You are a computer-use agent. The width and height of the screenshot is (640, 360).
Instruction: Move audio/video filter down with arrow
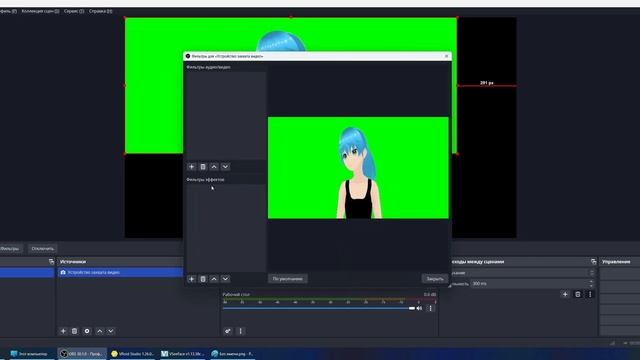[x=225, y=167]
